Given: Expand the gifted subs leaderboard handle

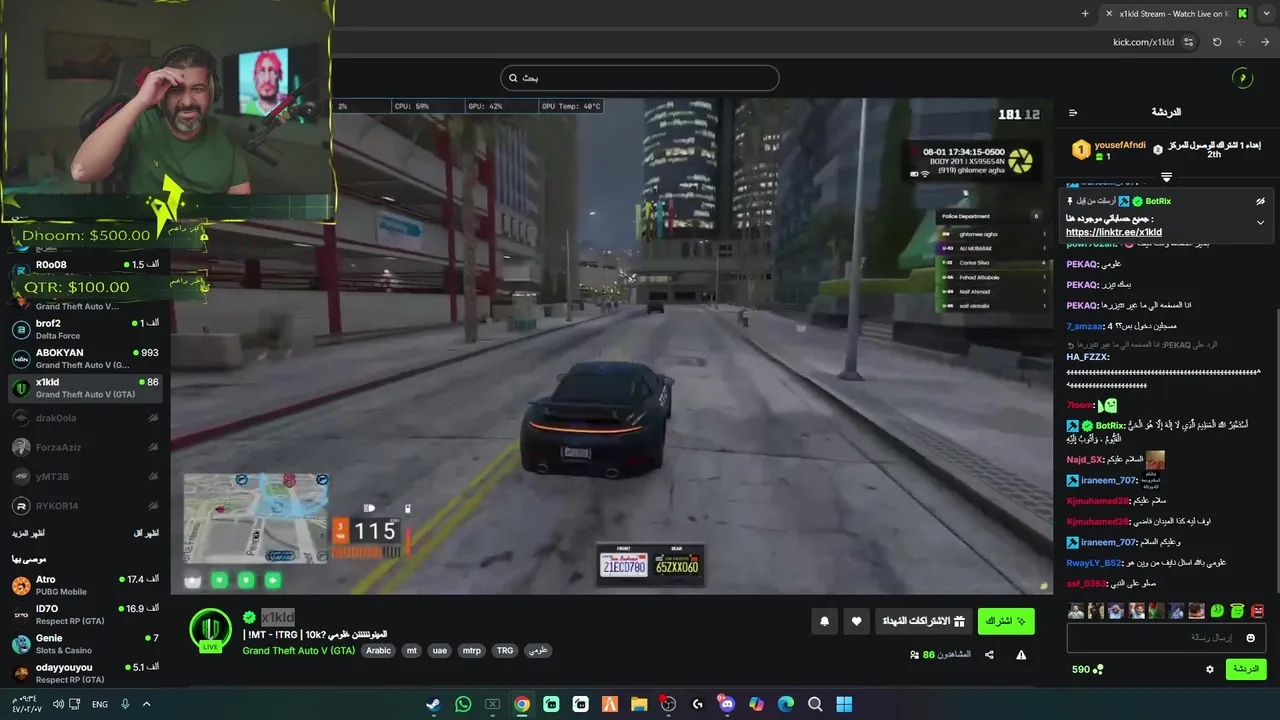Looking at the screenshot, I should pyautogui.click(x=1166, y=177).
